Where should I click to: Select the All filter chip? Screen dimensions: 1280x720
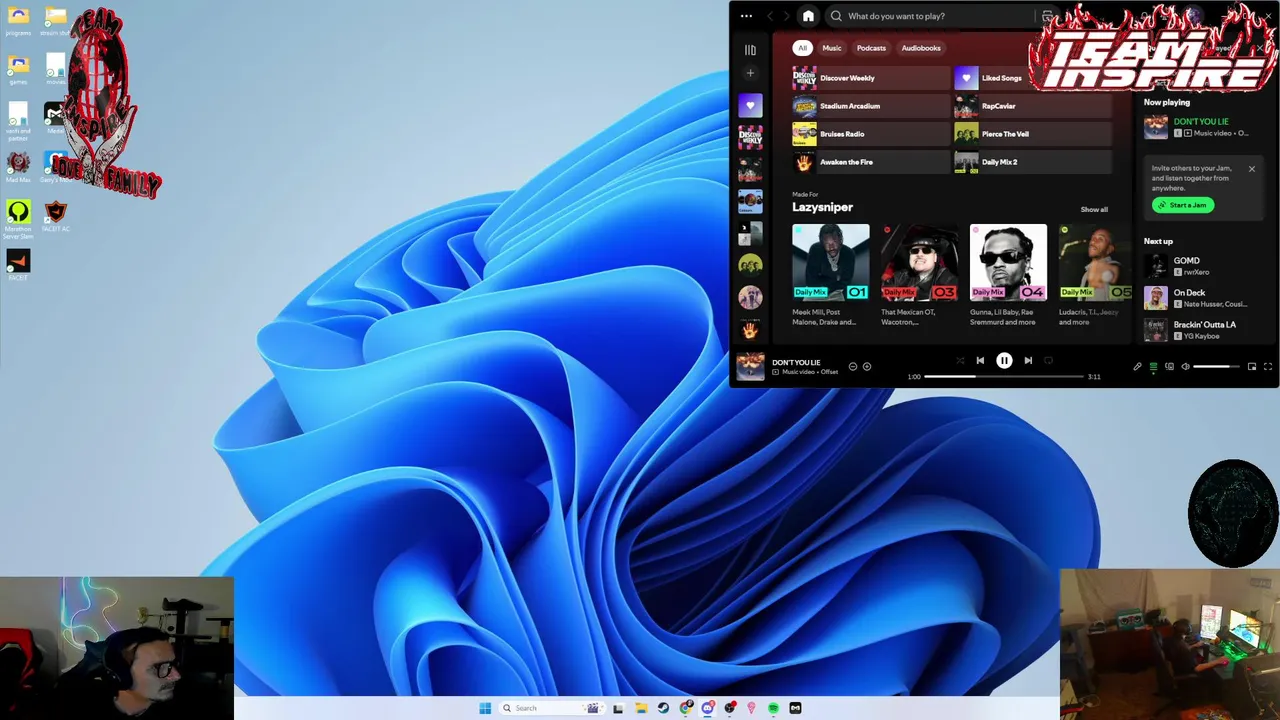pos(802,48)
